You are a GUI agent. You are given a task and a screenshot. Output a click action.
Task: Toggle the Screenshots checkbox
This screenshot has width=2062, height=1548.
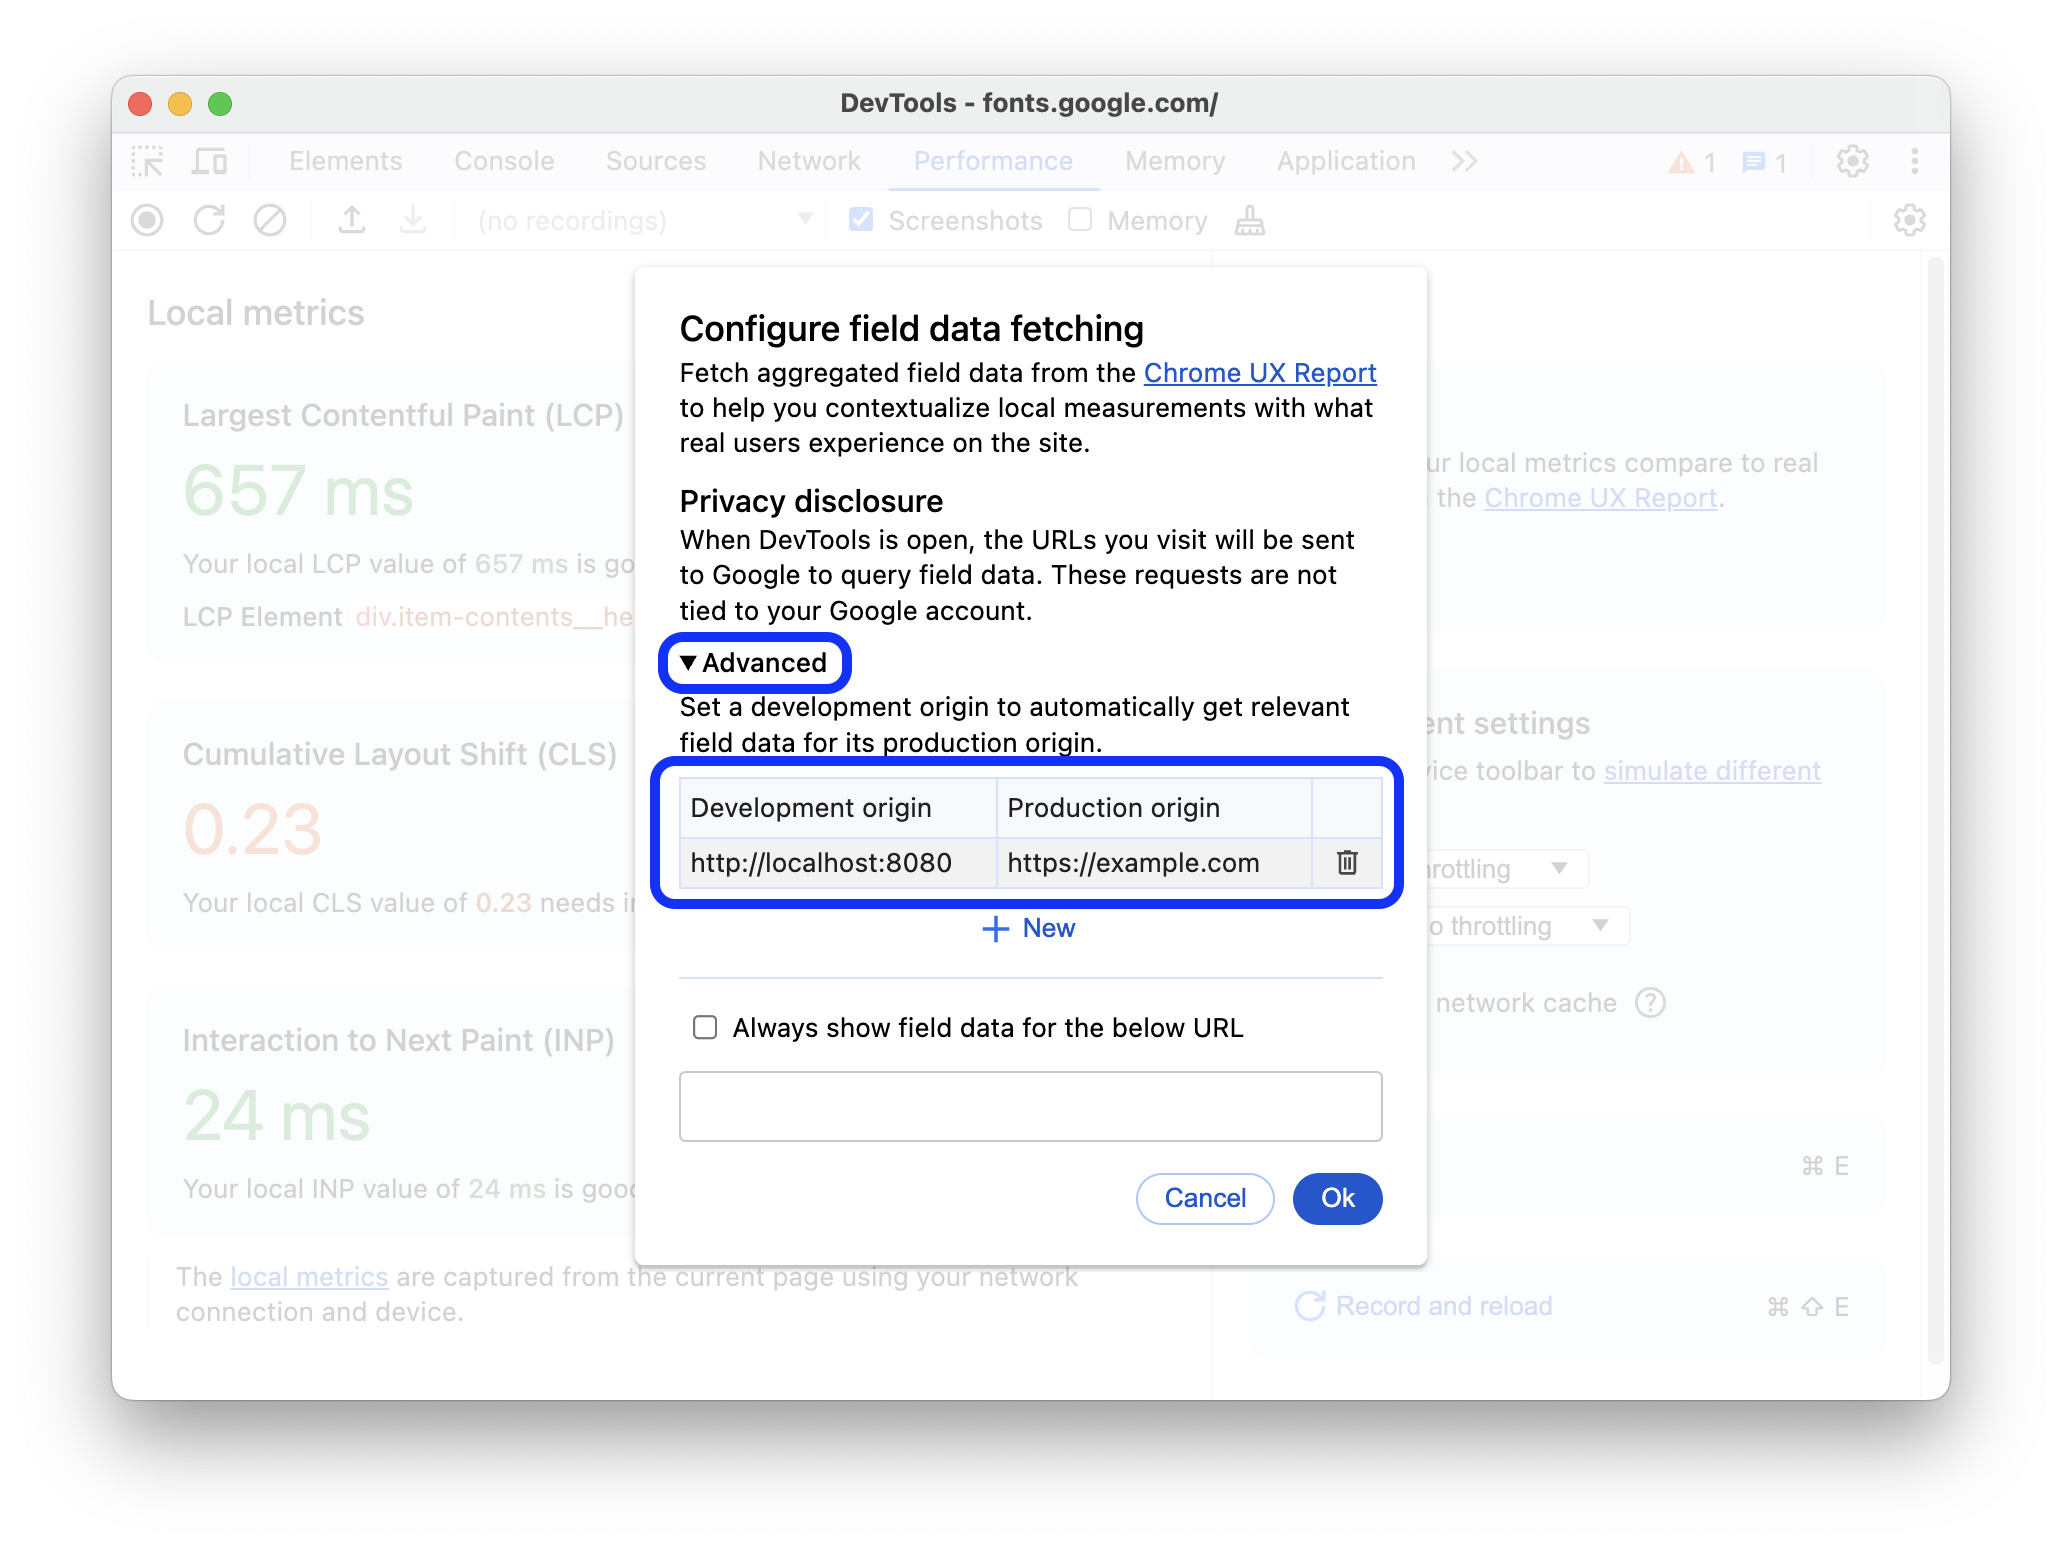[859, 220]
